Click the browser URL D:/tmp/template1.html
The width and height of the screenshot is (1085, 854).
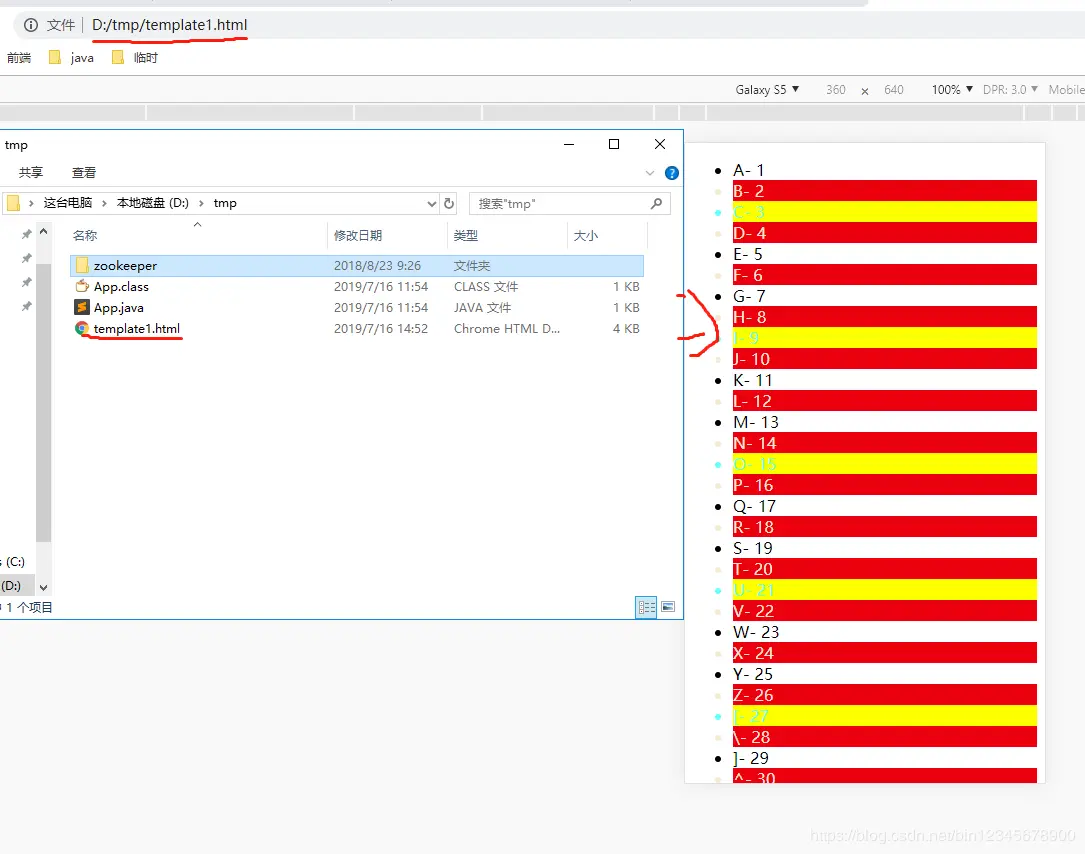tap(170, 25)
